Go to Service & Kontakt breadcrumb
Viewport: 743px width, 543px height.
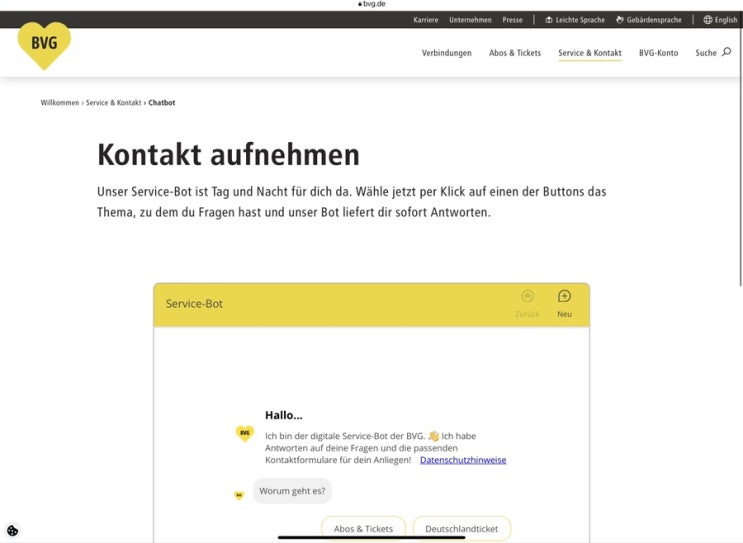tap(113, 102)
